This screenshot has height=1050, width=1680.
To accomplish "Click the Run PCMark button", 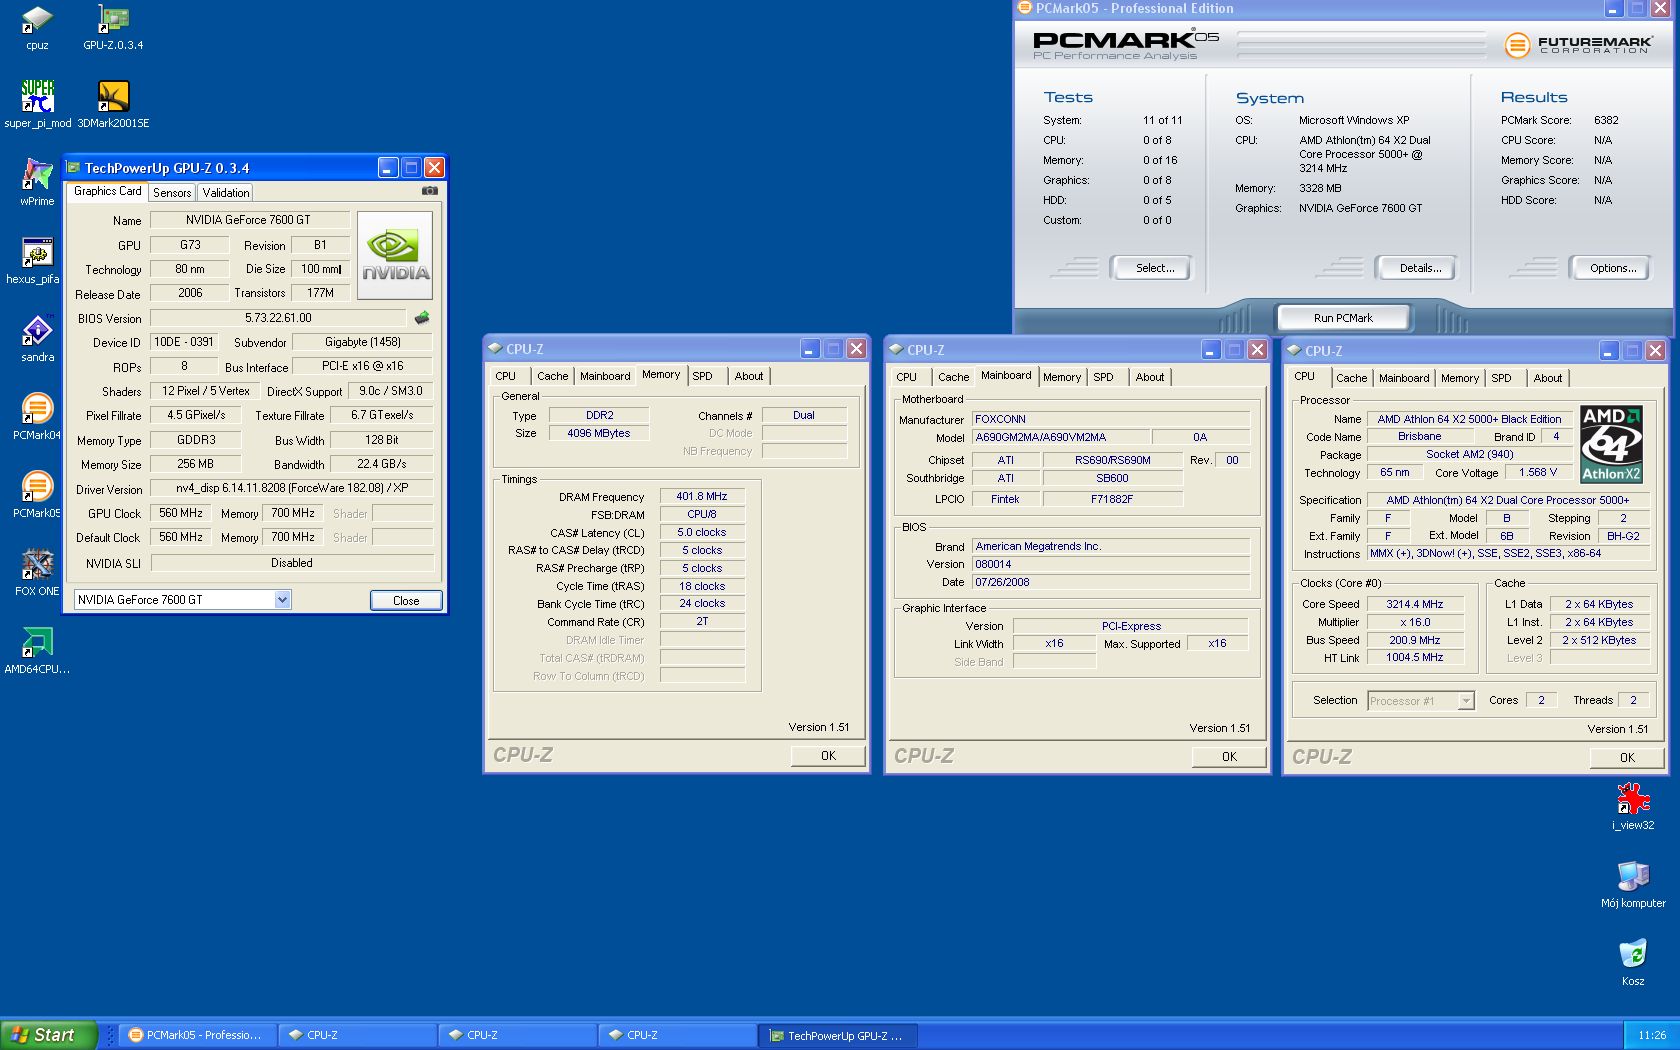I will [x=1343, y=318].
